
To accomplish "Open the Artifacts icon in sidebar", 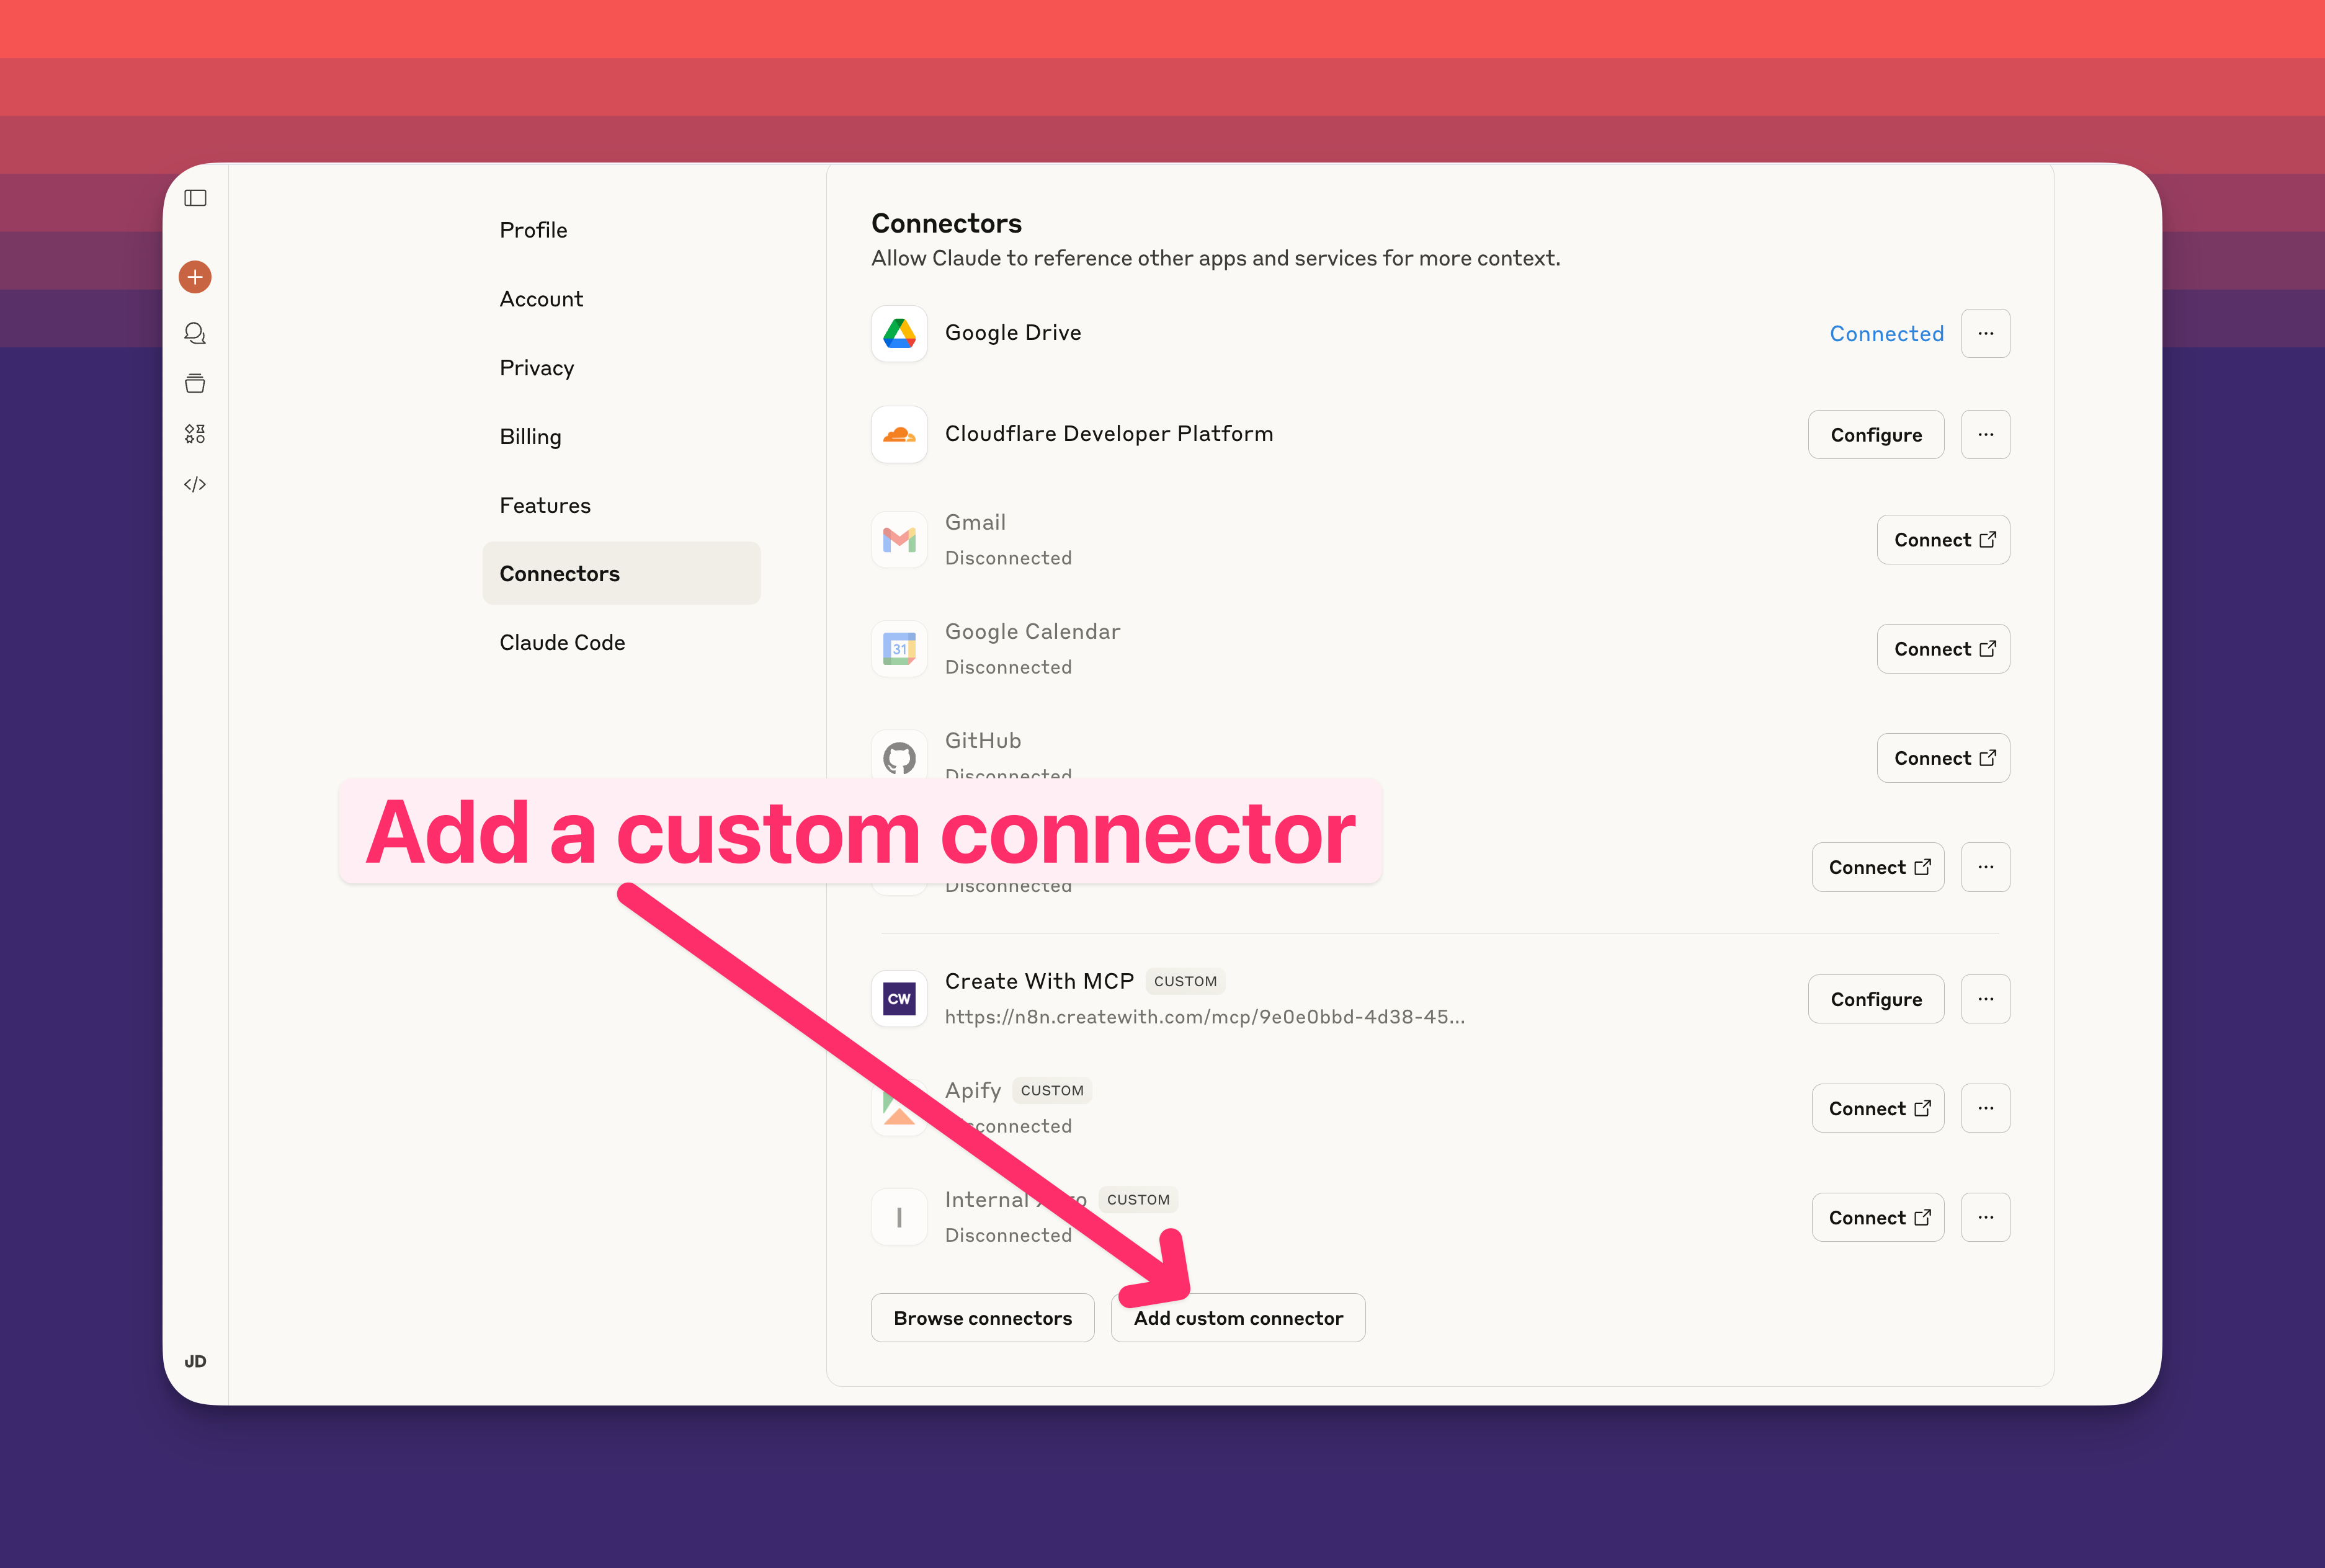I will 195,434.
